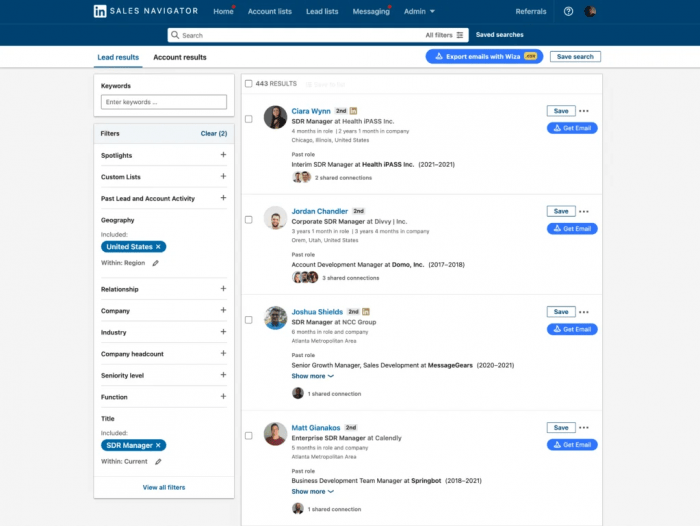Expand the Industry filter
This screenshot has width=700, height=526.
tap(223, 332)
